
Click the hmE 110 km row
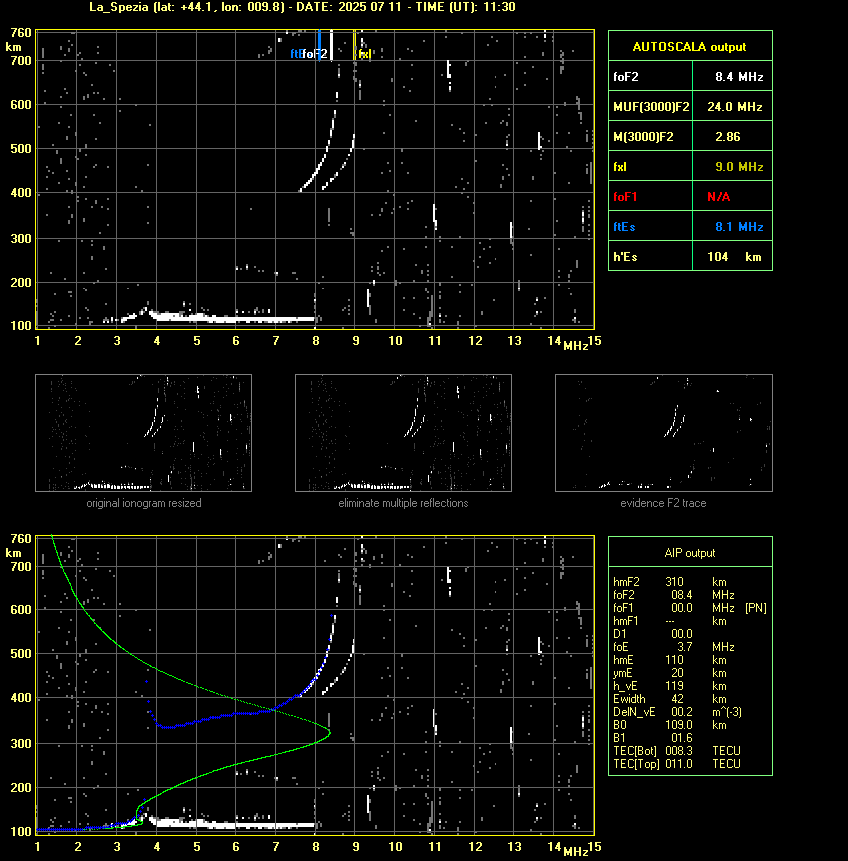(670, 660)
